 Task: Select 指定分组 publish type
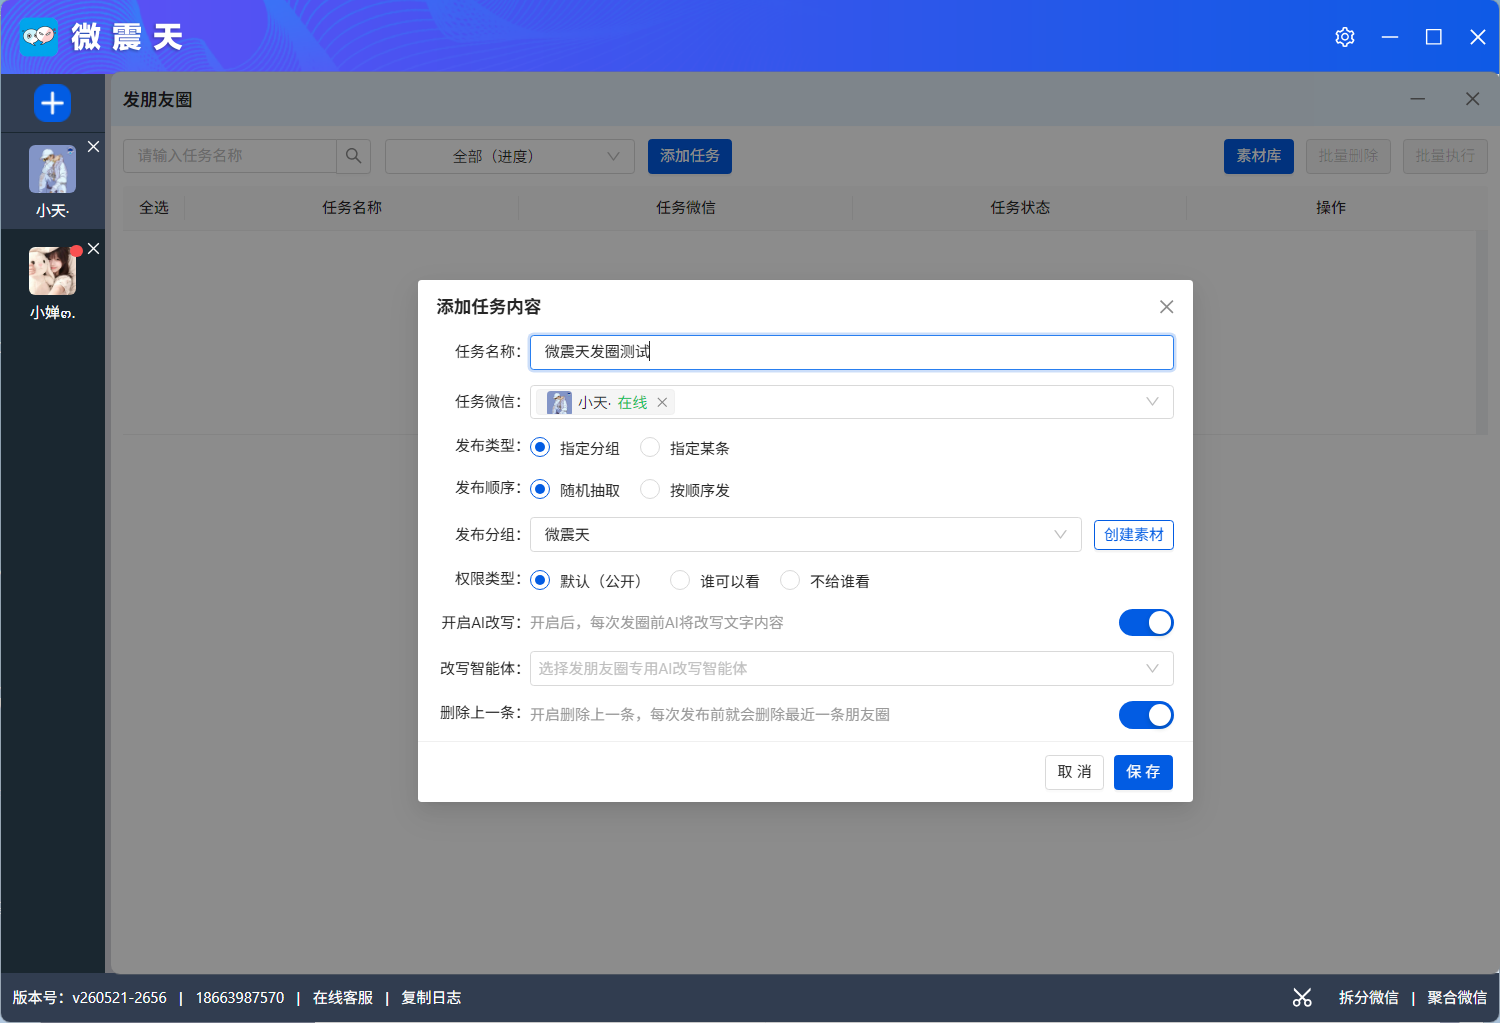click(540, 447)
